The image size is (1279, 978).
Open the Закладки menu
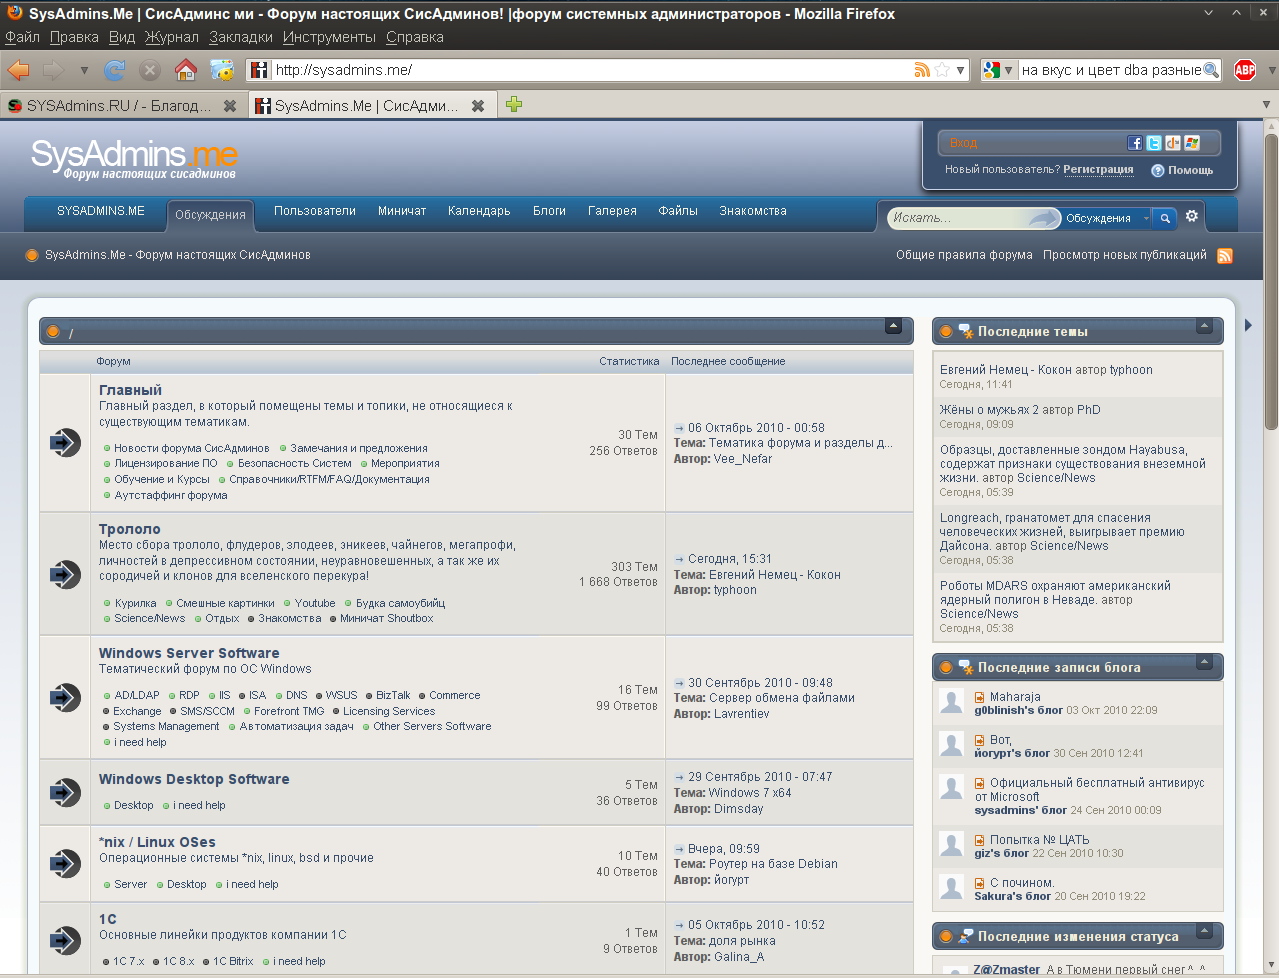241,37
